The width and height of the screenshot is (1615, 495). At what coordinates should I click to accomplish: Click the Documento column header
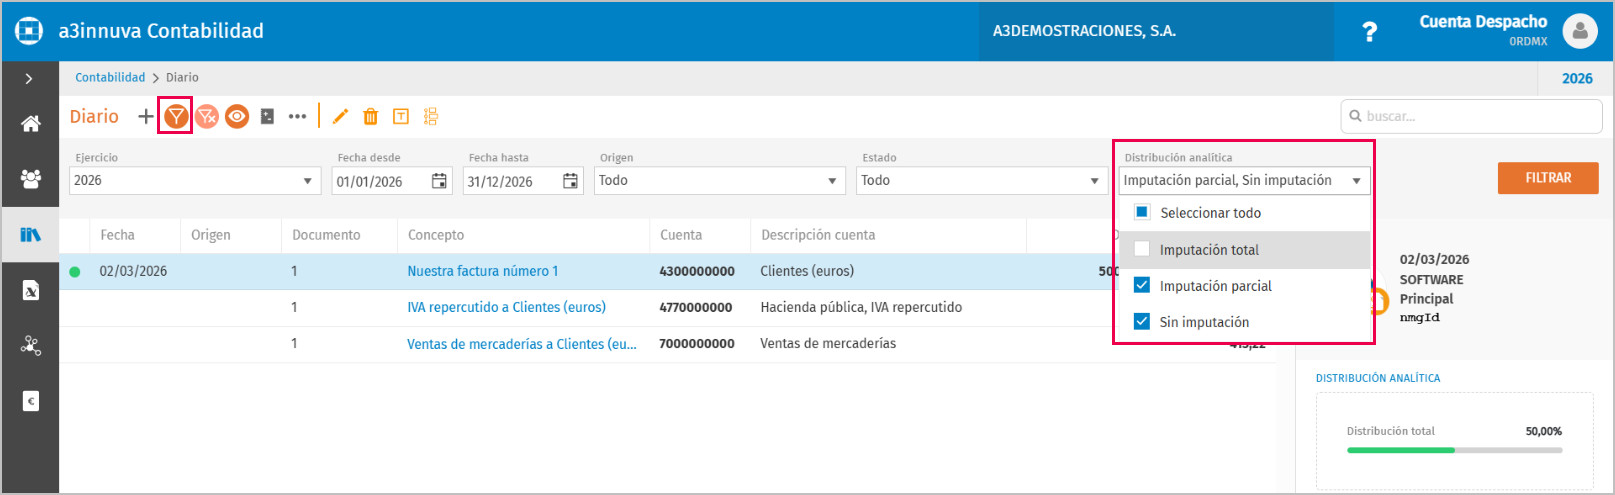point(326,235)
